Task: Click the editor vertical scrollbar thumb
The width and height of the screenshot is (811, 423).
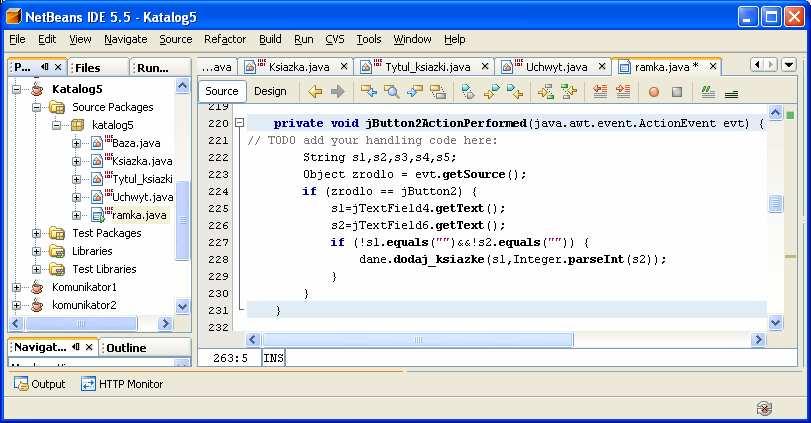Action: tap(775, 204)
